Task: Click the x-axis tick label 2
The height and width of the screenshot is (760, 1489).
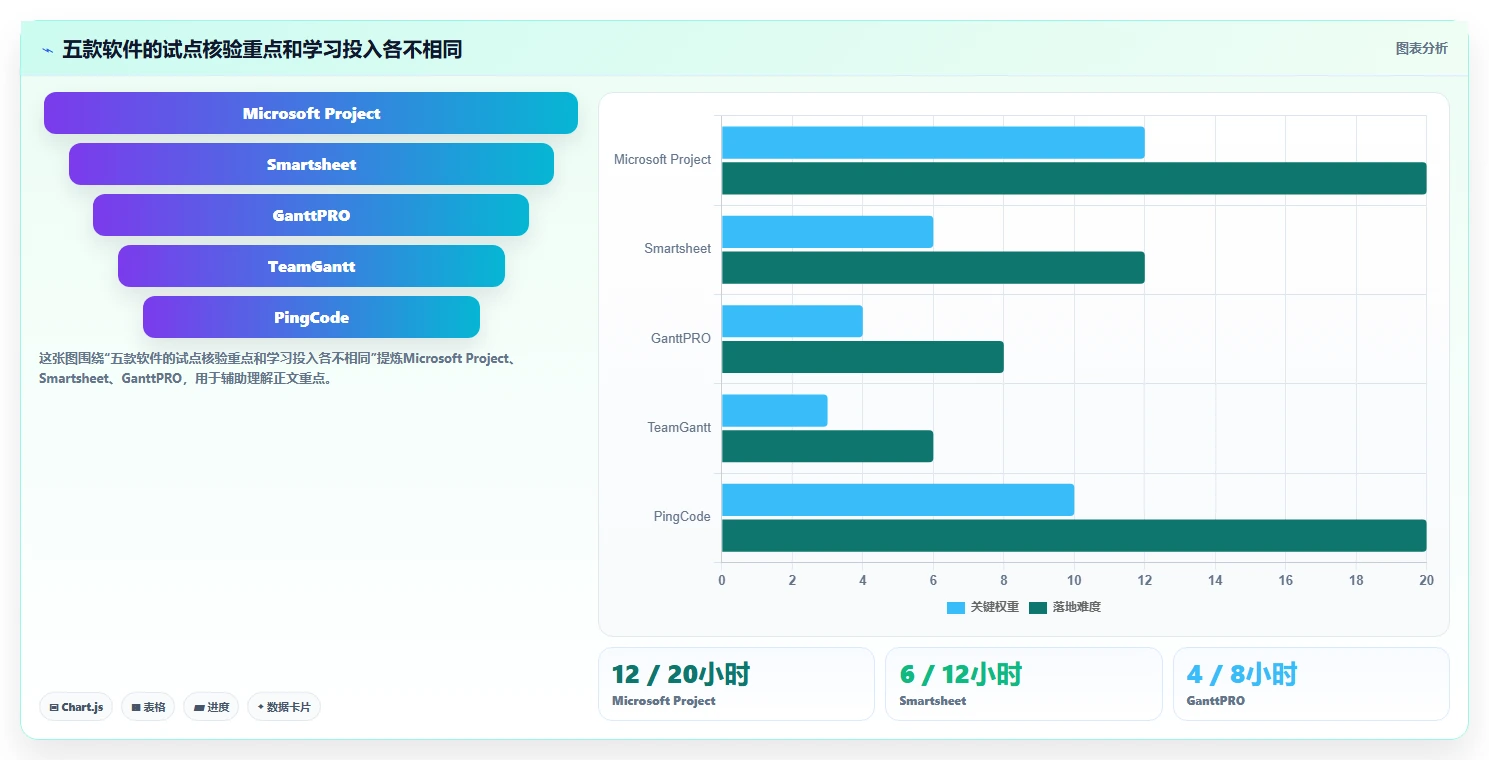Action: point(792,580)
